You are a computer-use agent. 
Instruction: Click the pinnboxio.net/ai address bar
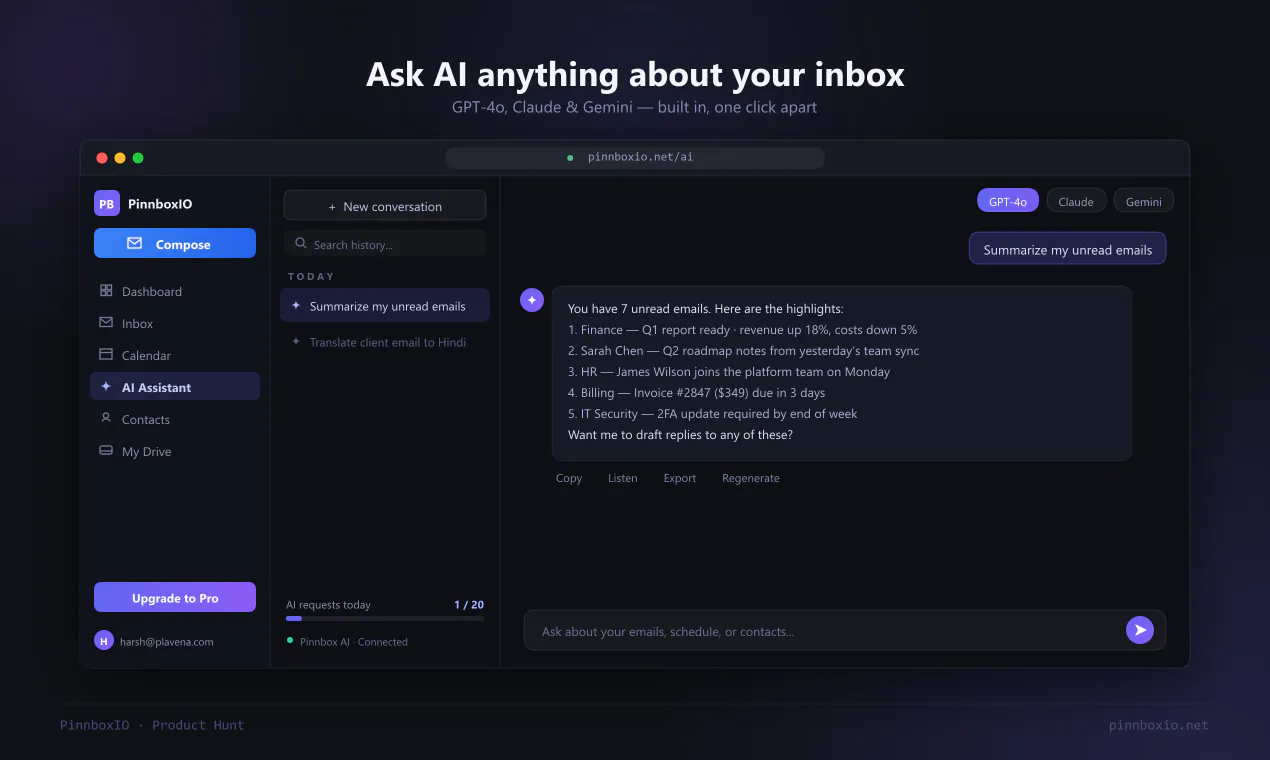[x=635, y=158]
